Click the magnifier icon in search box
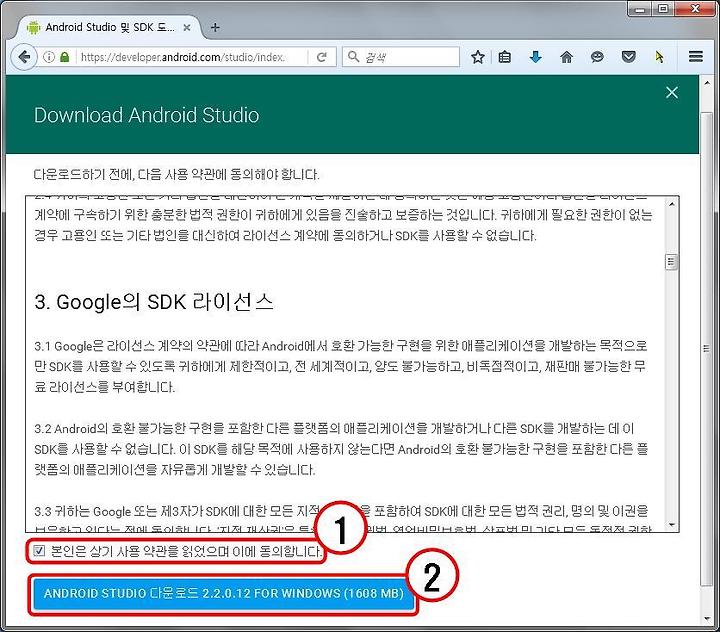720x632 pixels. tap(353, 56)
